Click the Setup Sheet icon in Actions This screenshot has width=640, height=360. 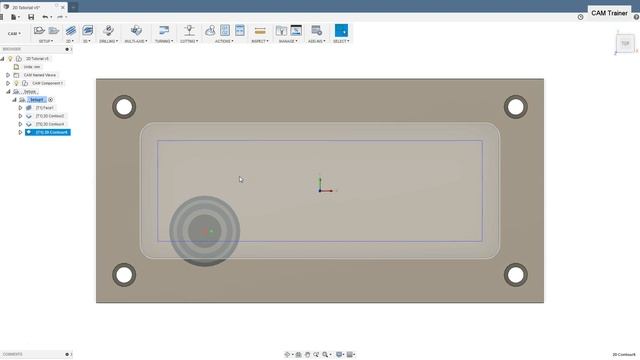point(240,31)
